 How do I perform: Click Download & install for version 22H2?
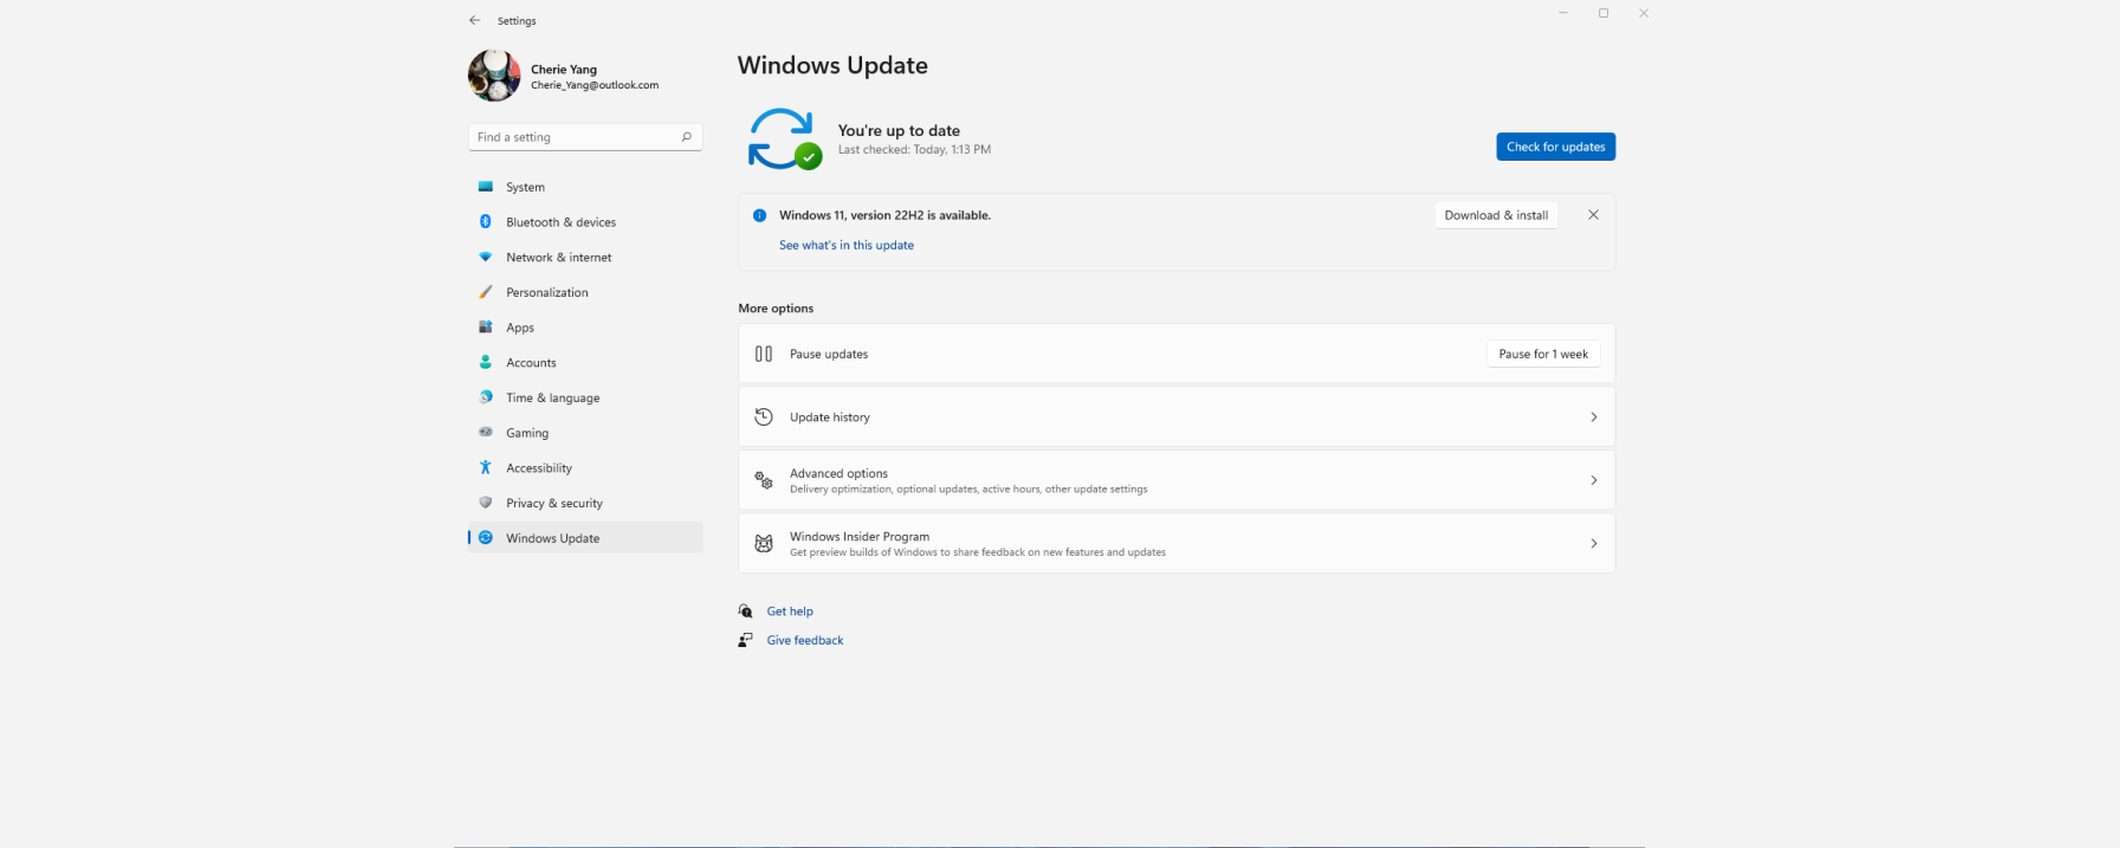[x=1495, y=215]
